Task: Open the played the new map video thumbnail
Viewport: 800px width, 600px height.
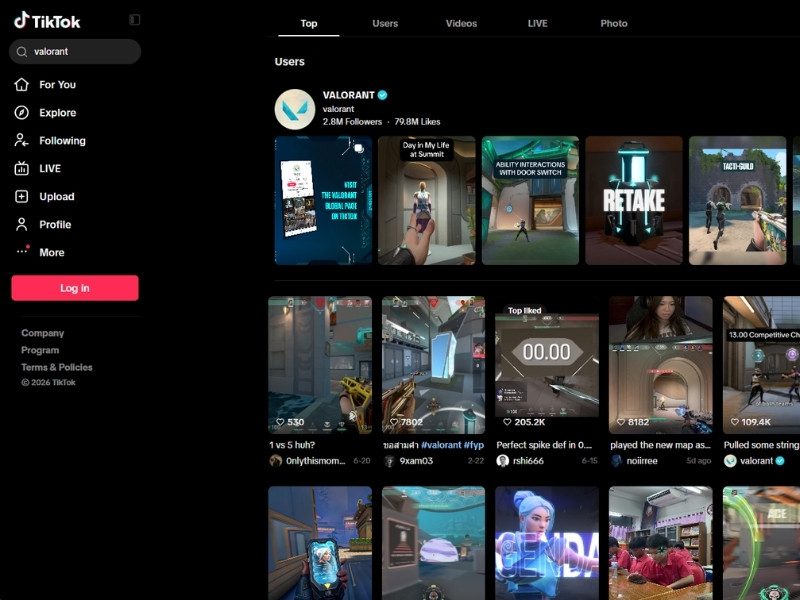Action: [x=661, y=365]
